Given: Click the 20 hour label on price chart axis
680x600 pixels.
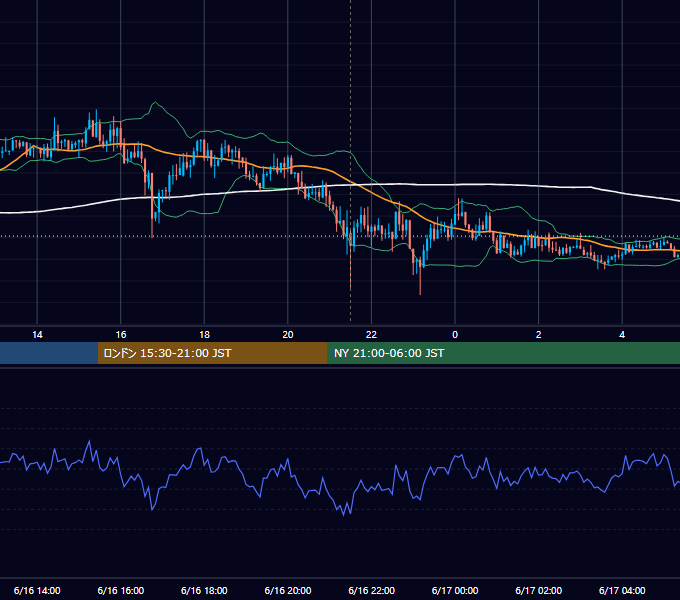Looking at the screenshot, I should (x=288, y=335).
